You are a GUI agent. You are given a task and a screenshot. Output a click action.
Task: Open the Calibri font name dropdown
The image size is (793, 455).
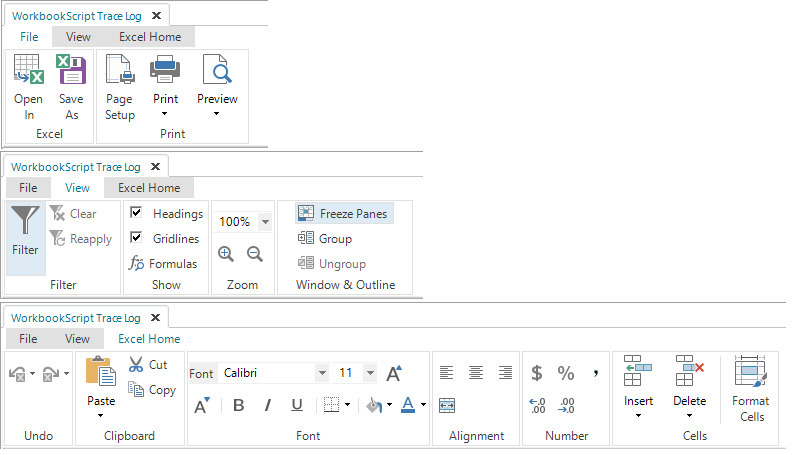pos(322,373)
